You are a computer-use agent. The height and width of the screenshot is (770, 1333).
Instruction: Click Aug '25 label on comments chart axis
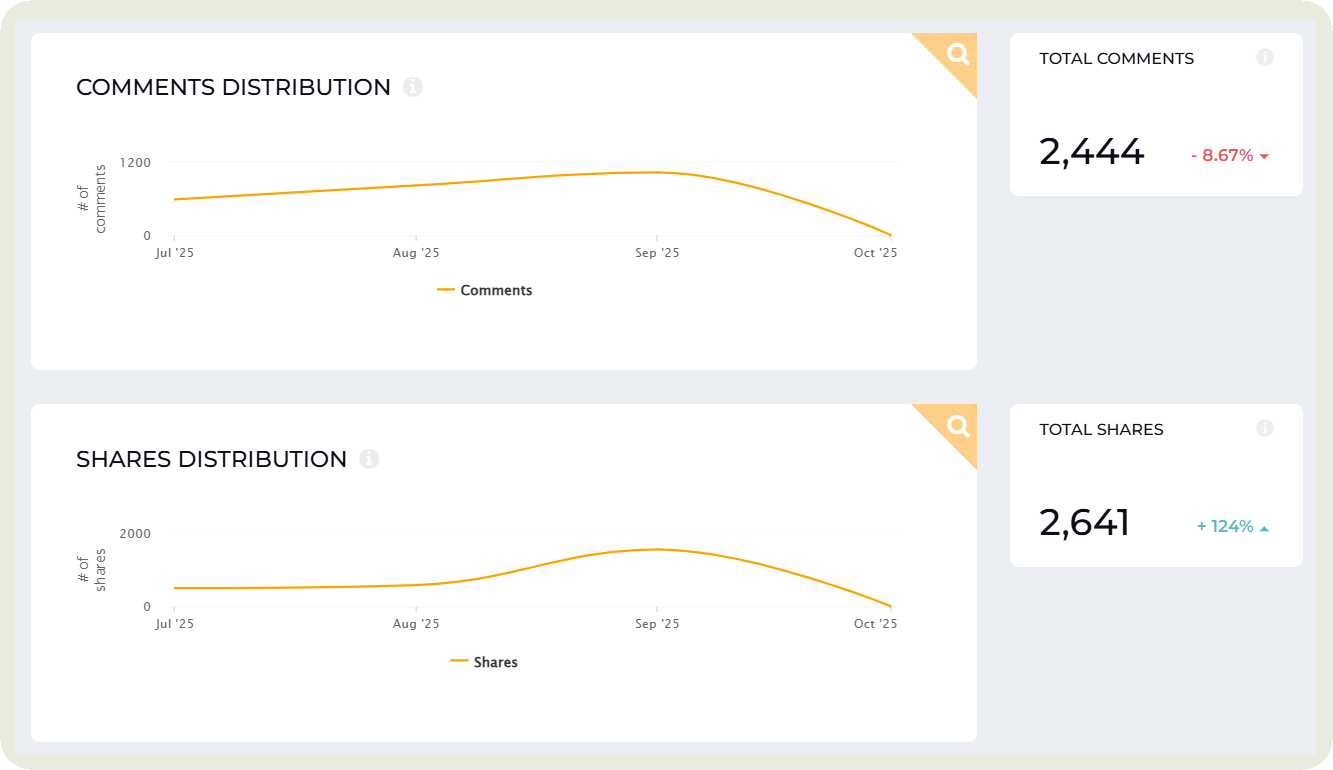(416, 253)
